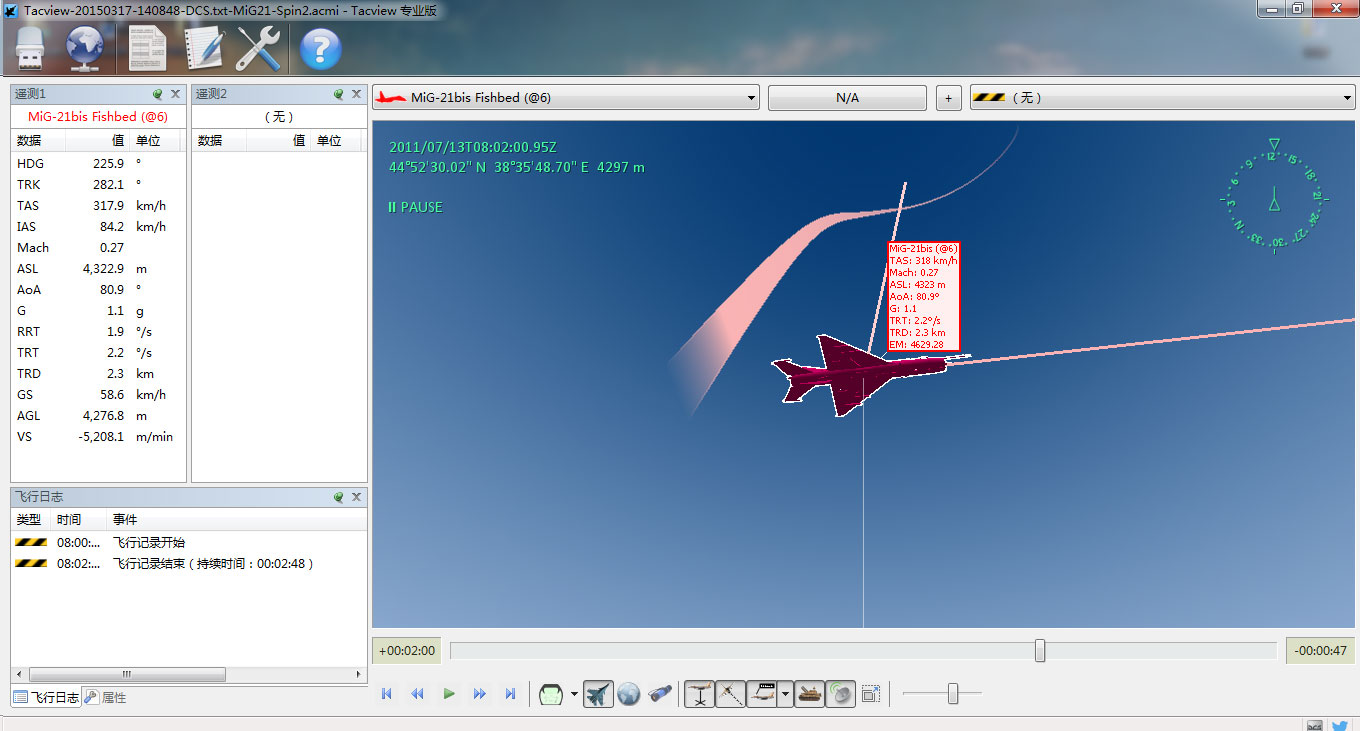The width and height of the screenshot is (1360, 731).
Task: Click the ( 无 ) title in 遥测2 panel
Action: (279, 117)
